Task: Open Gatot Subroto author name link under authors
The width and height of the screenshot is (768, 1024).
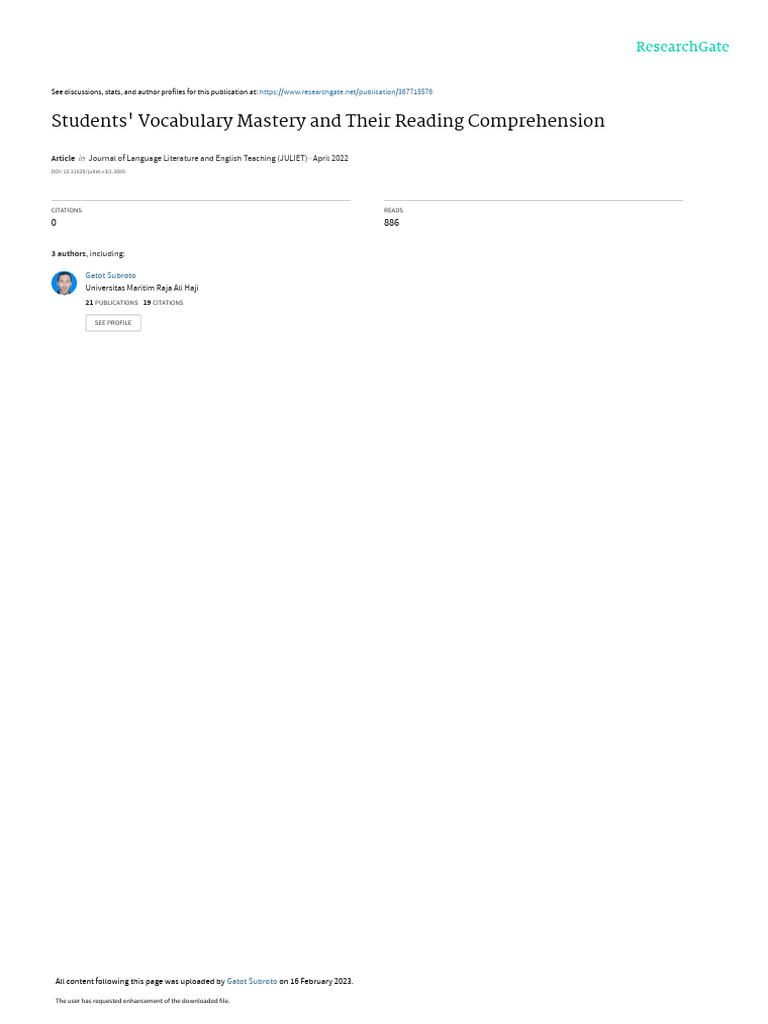Action: [110, 276]
